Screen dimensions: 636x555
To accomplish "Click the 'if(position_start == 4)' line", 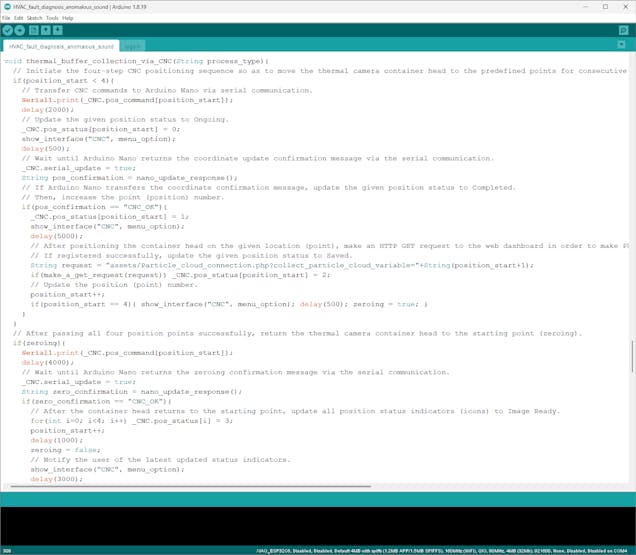I will click(229, 304).
